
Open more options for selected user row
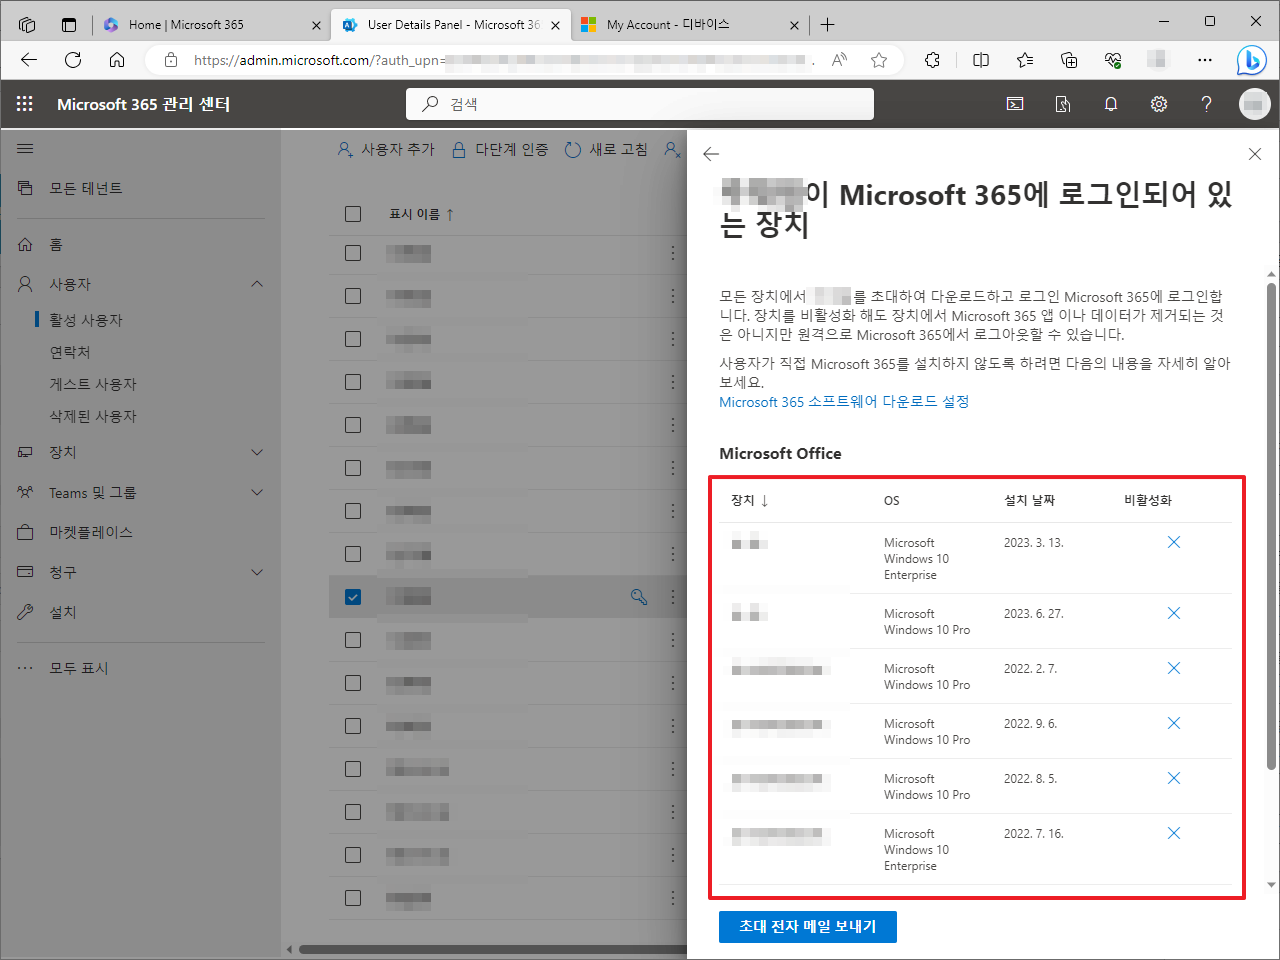coord(673,597)
